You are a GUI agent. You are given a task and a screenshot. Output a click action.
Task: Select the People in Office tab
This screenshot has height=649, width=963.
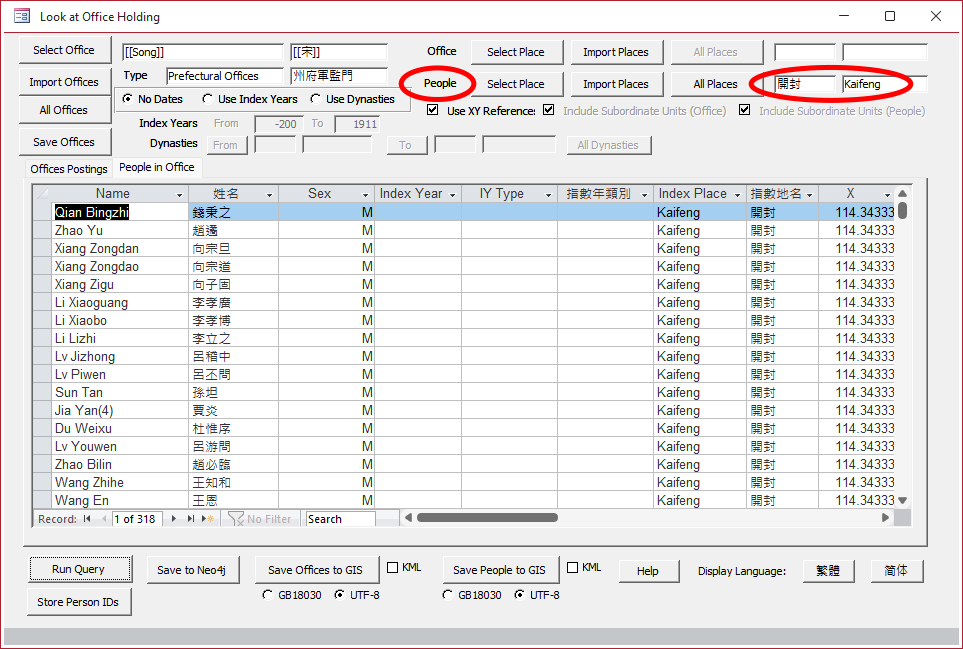[157, 167]
